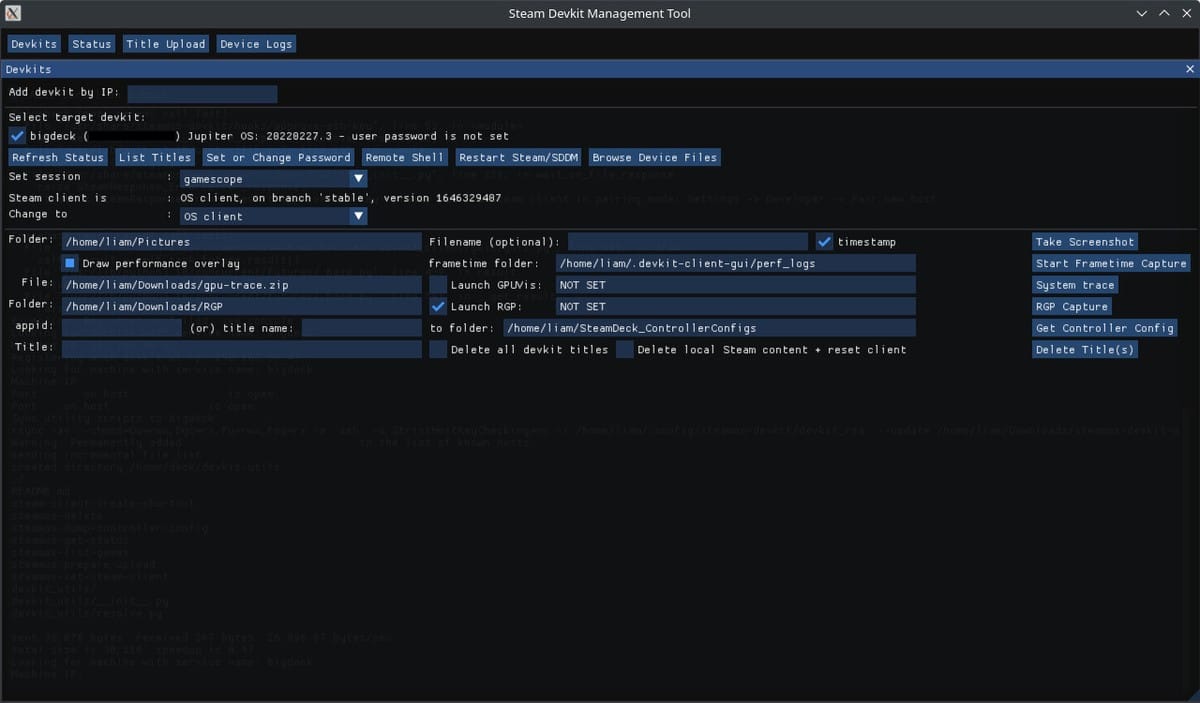Open the Title Upload tab
The height and width of the screenshot is (703, 1200).
pyautogui.click(x=166, y=44)
